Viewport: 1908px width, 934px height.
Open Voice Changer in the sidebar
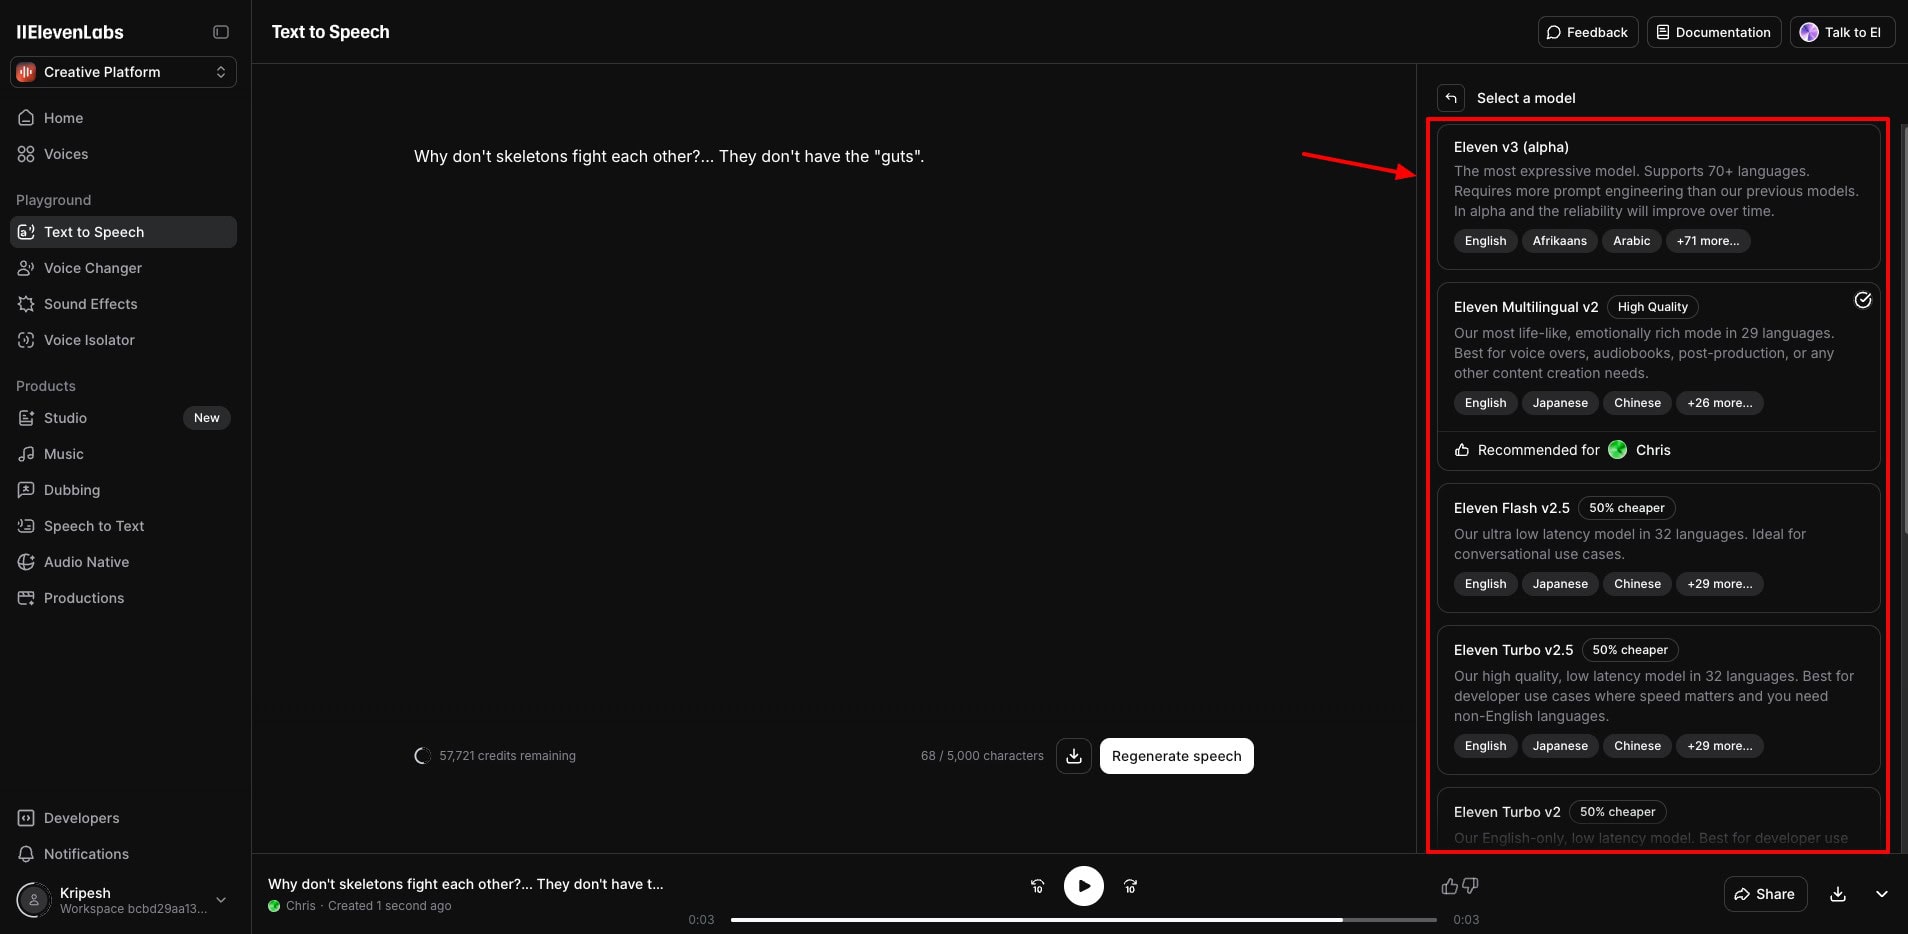tap(93, 268)
